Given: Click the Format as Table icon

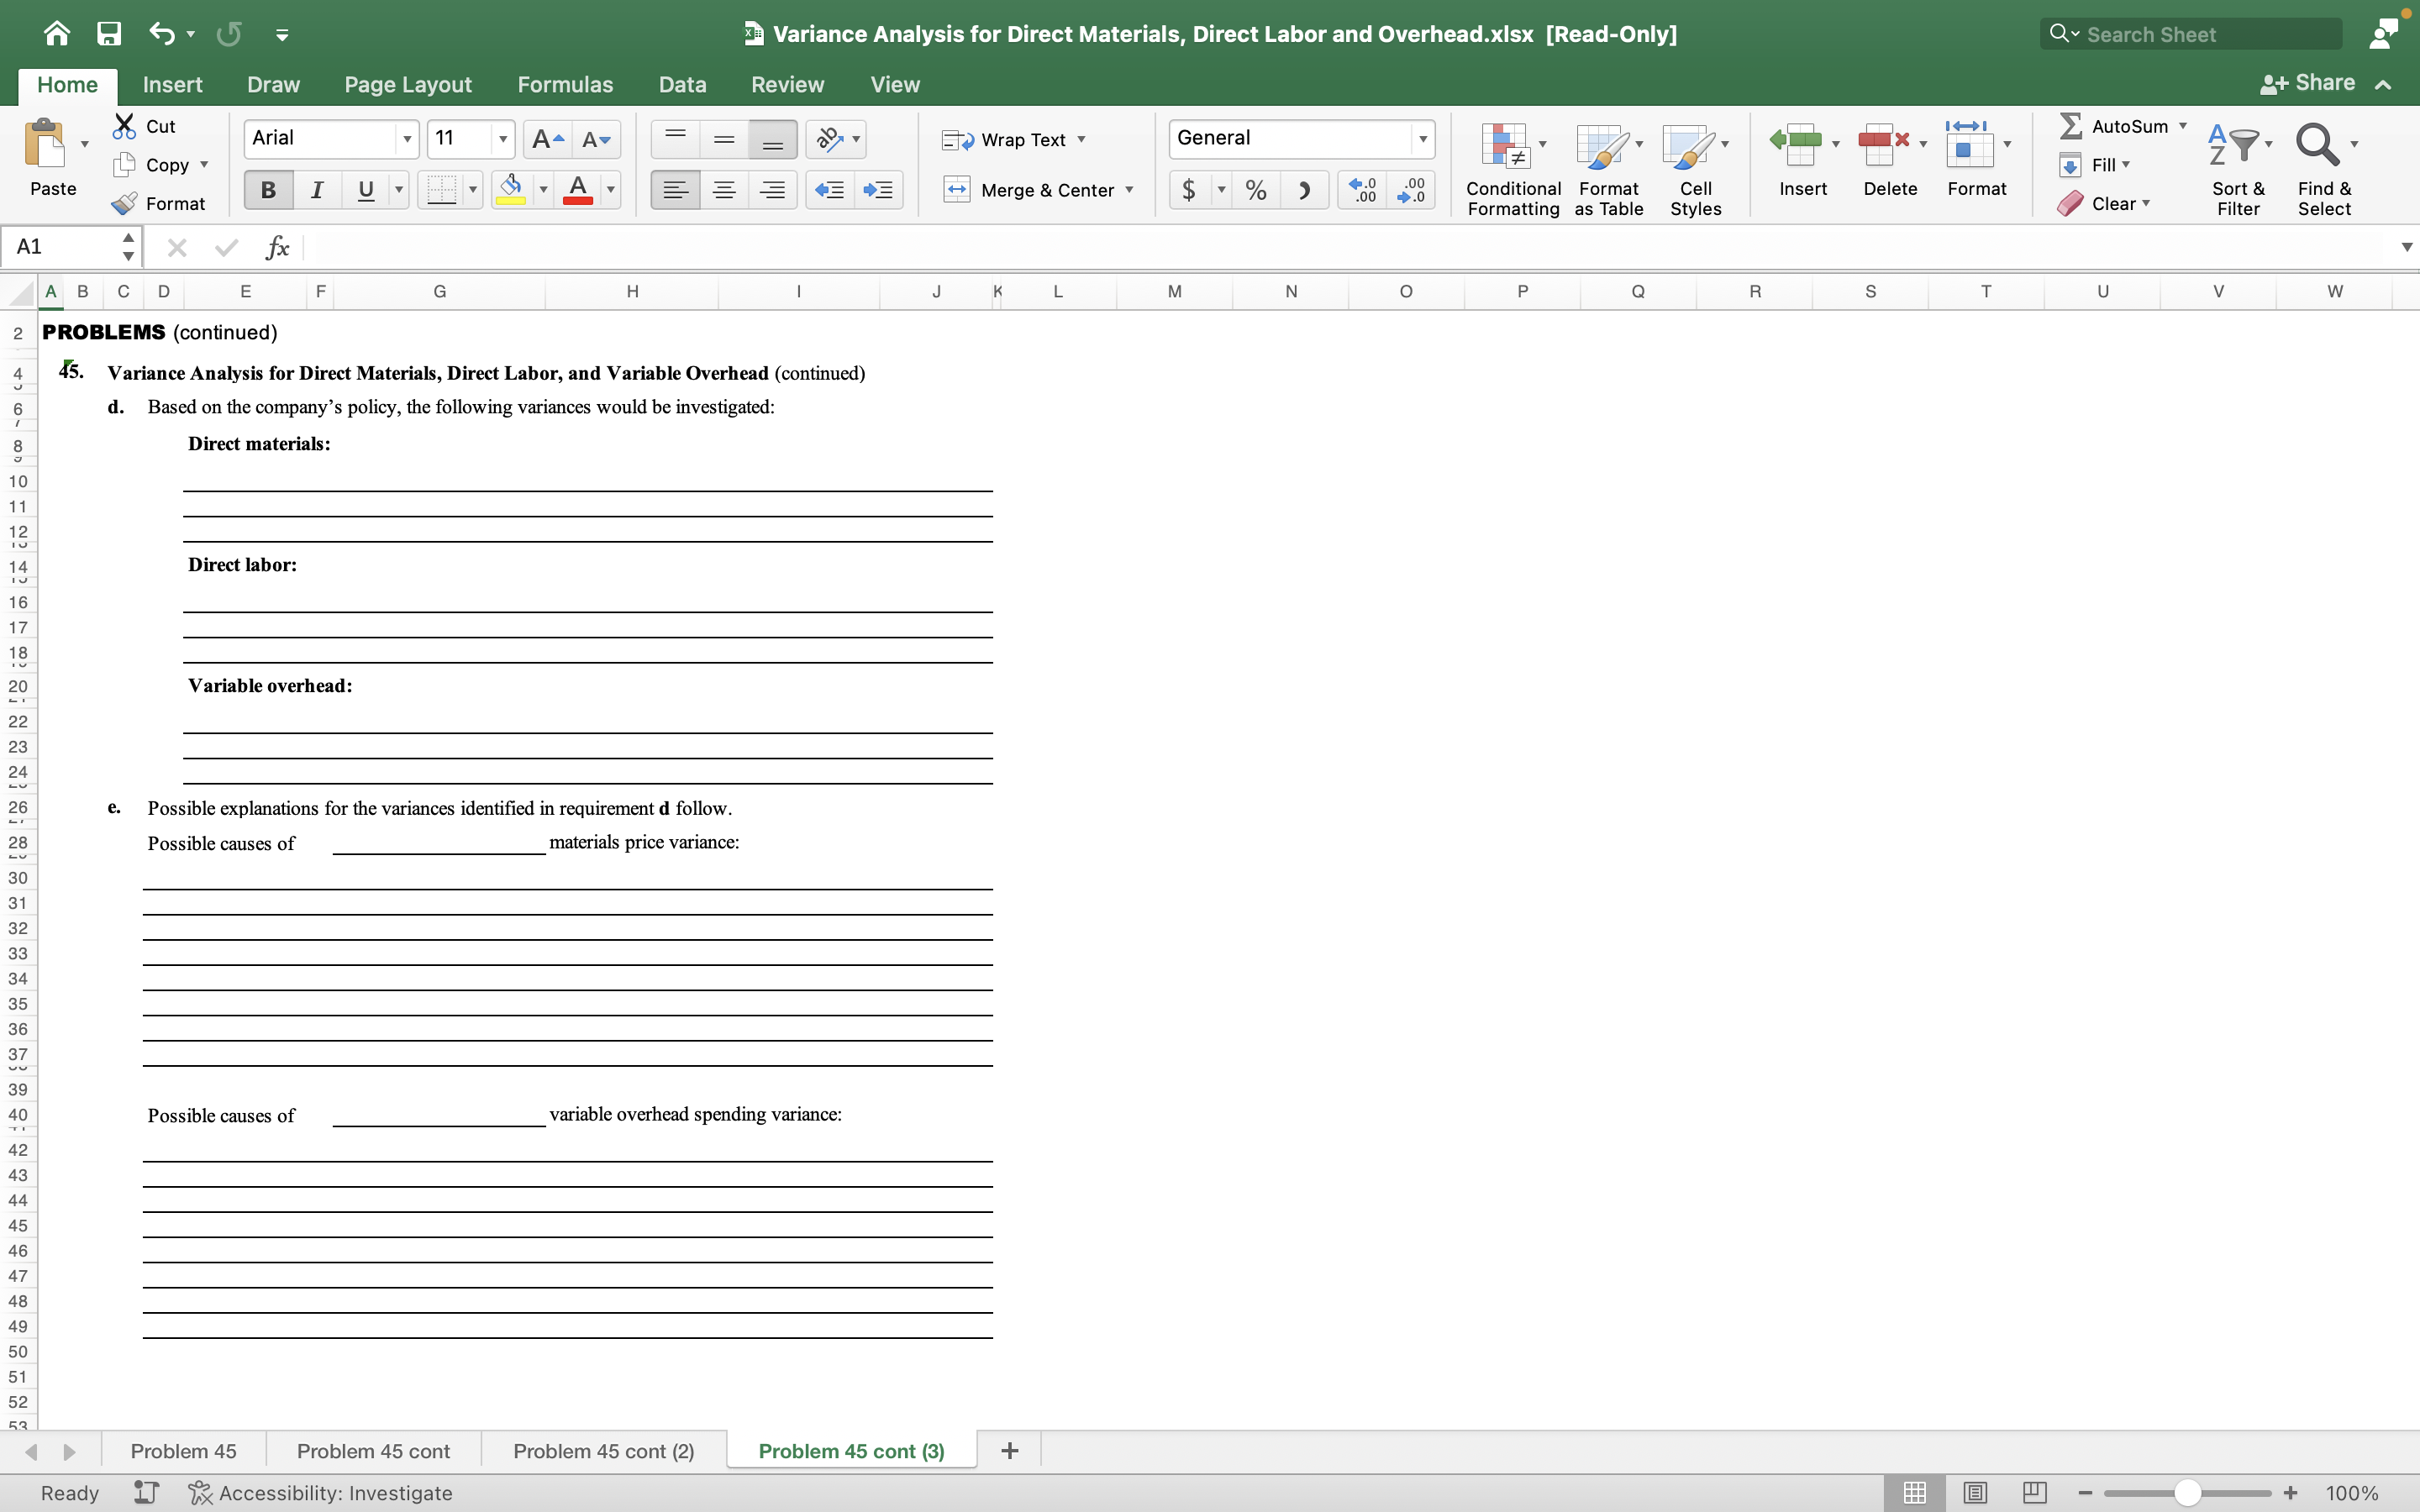Looking at the screenshot, I should pos(1601,146).
